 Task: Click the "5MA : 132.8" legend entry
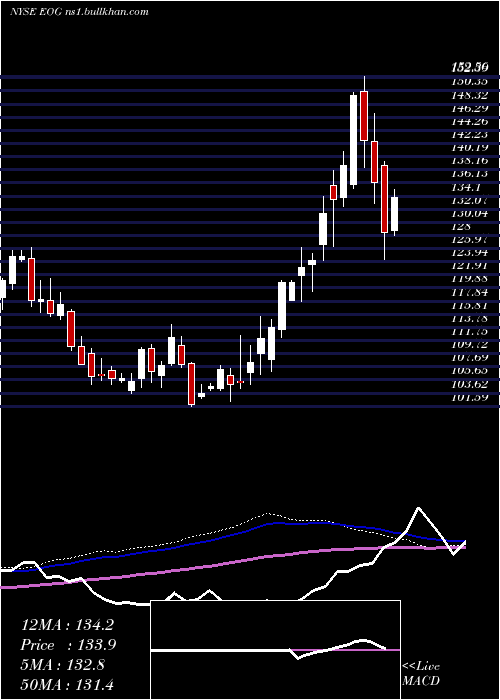pyautogui.click(x=63, y=665)
